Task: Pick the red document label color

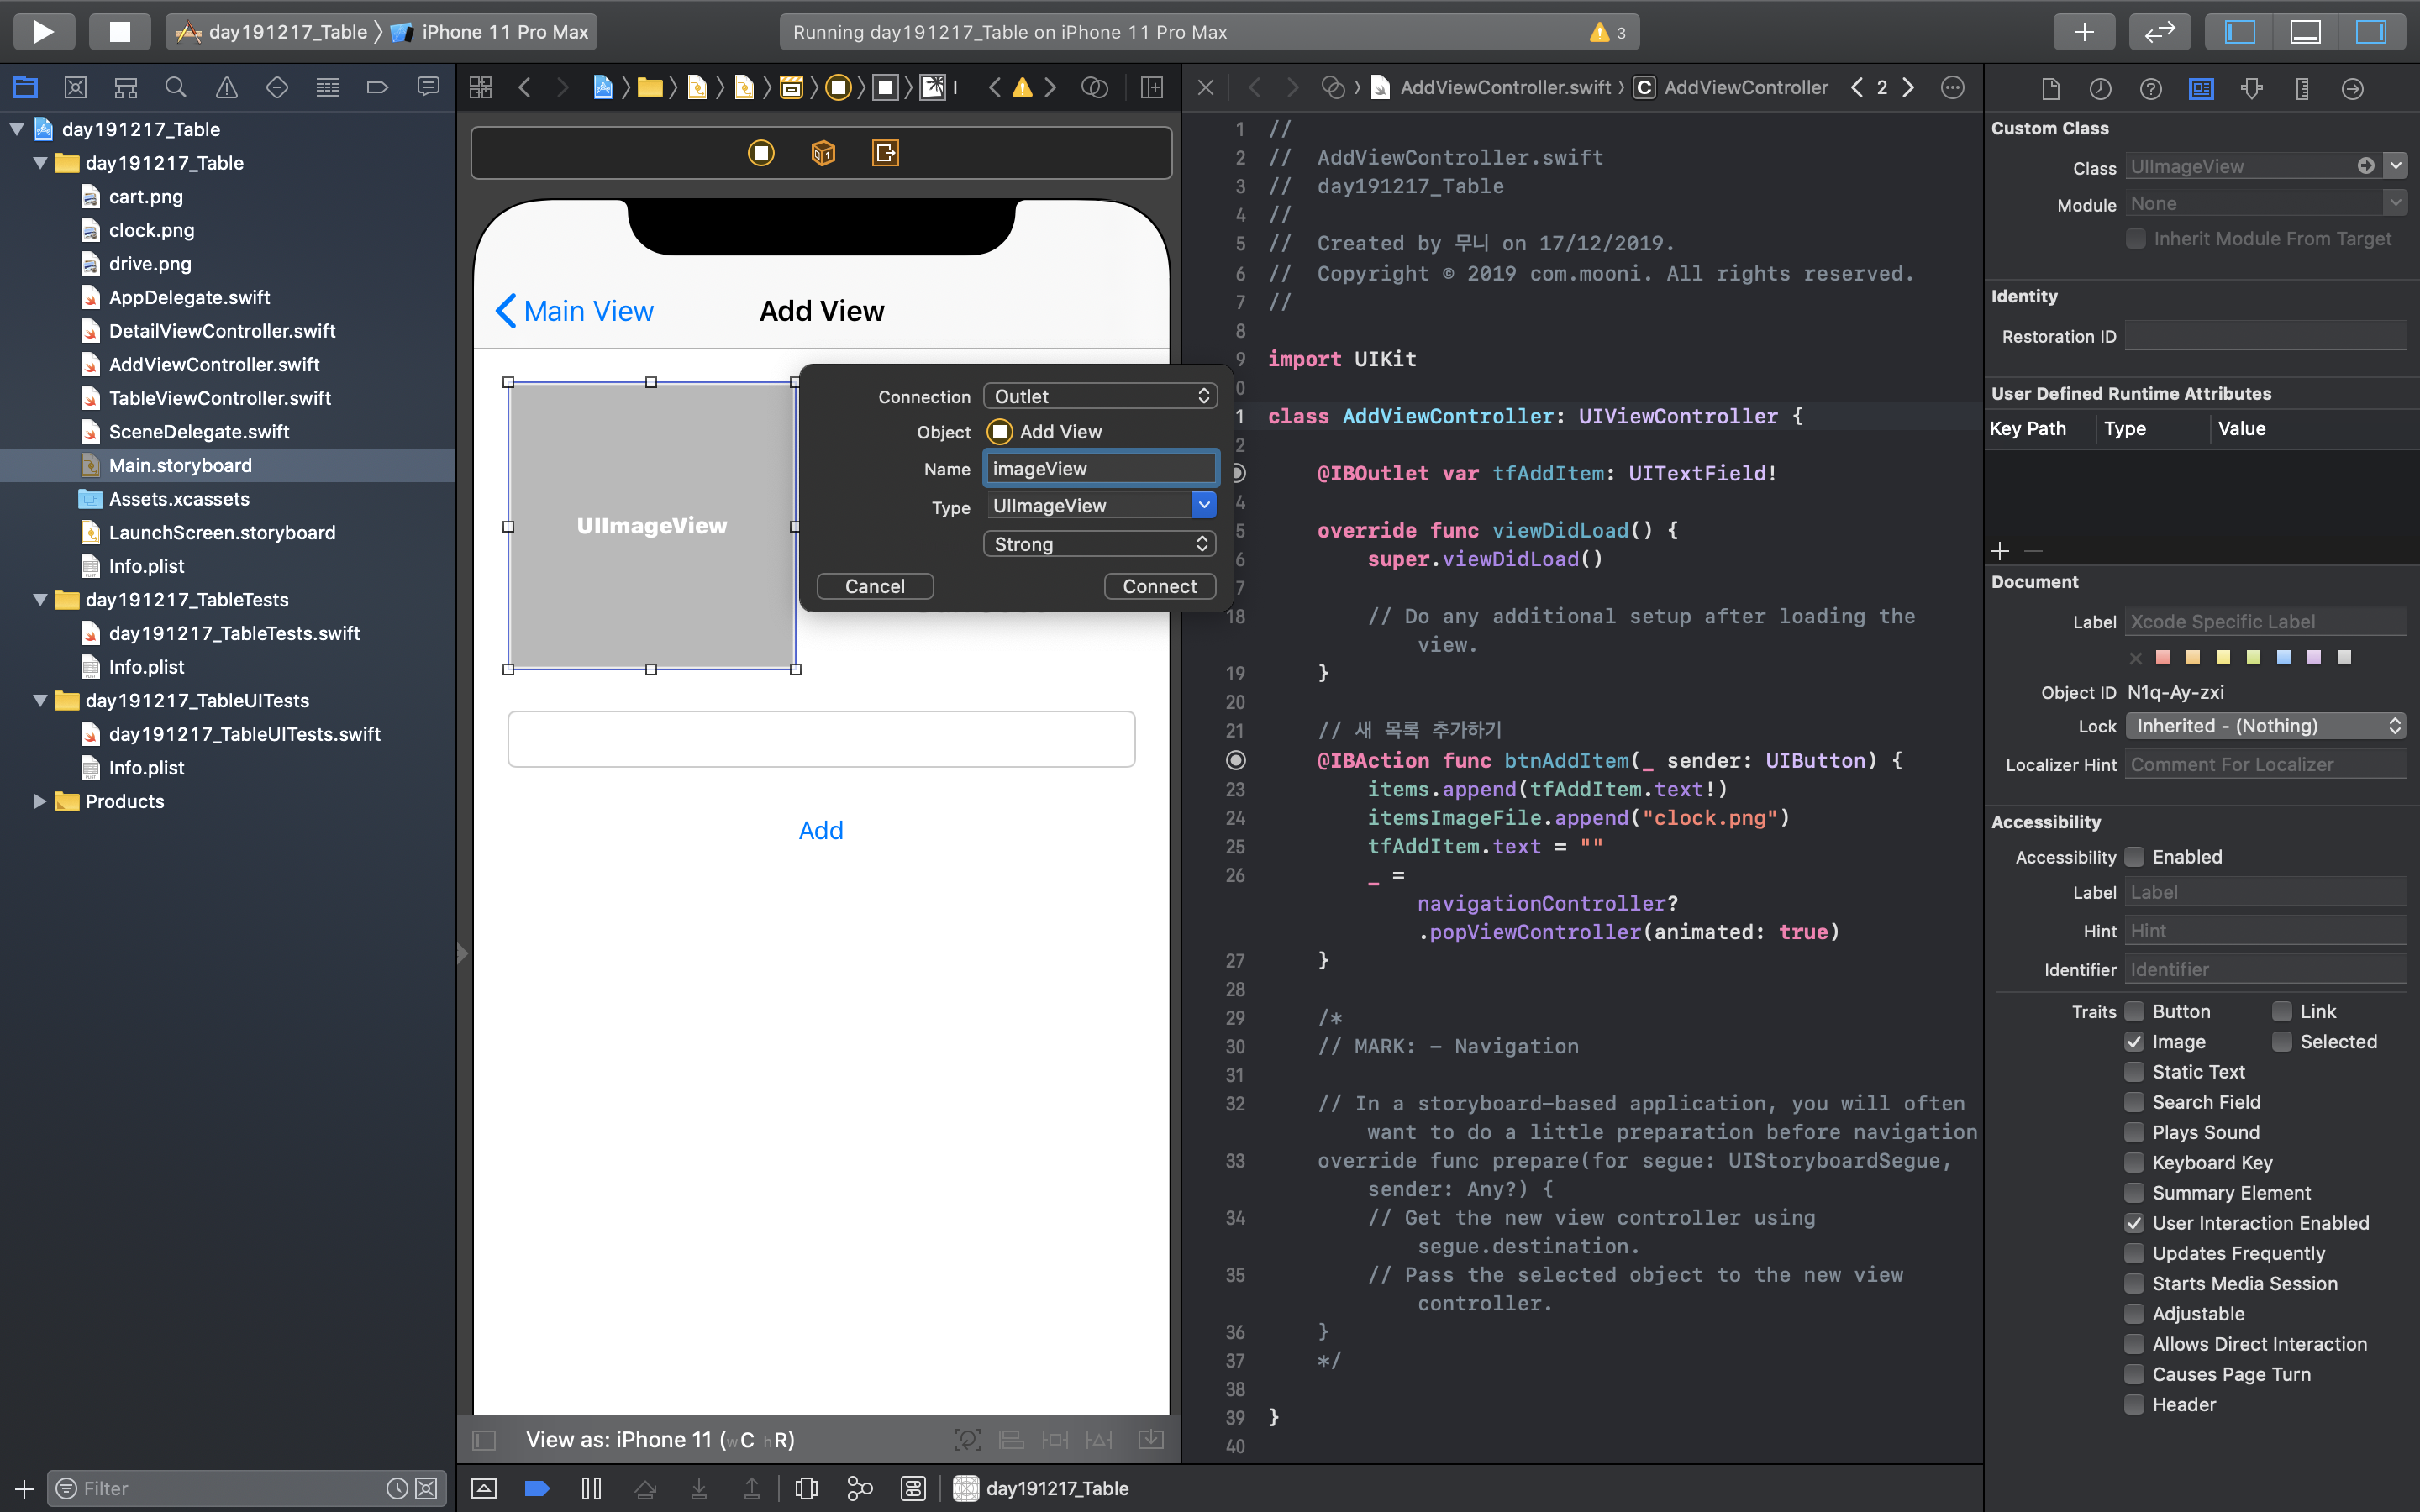Action: [2163, 657]
